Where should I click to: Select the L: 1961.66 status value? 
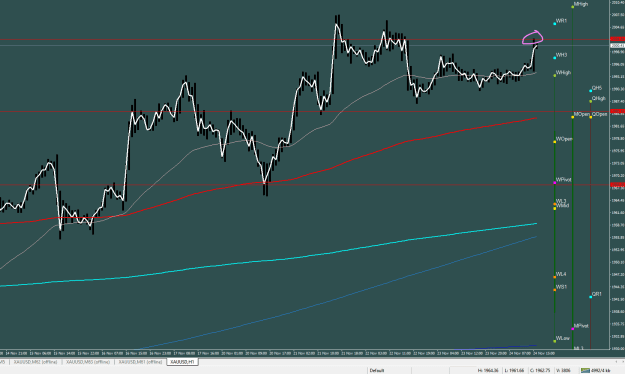coord(514,370)
